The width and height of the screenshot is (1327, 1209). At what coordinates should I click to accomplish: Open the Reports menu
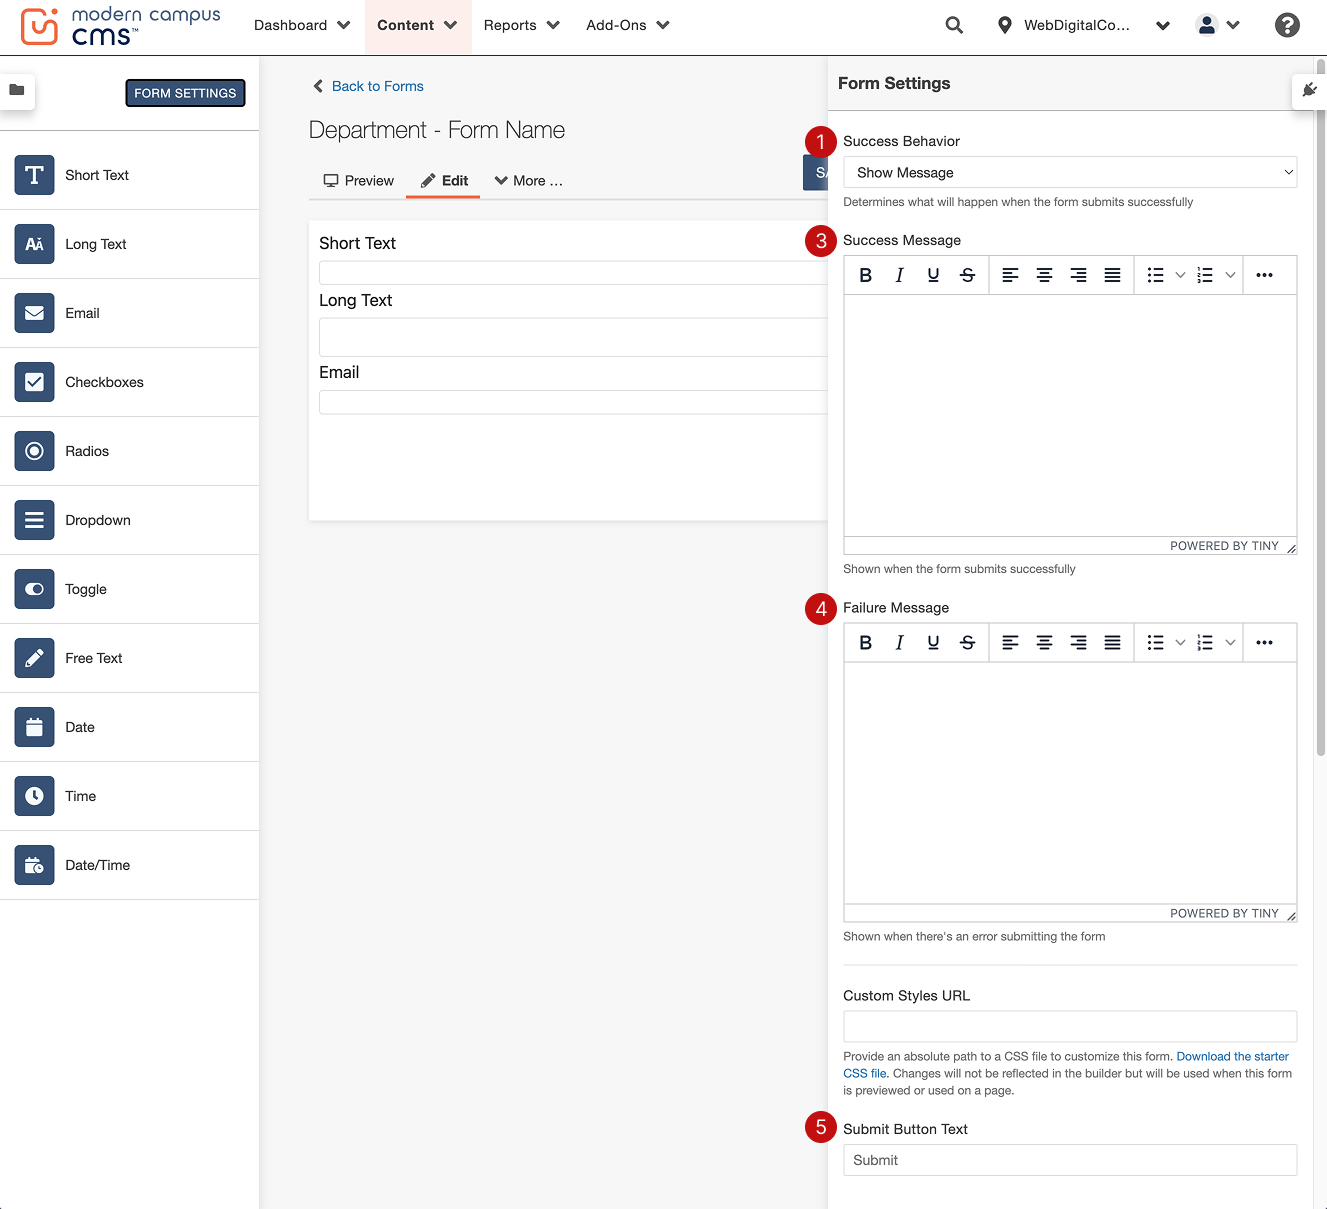tap(521, 25)
